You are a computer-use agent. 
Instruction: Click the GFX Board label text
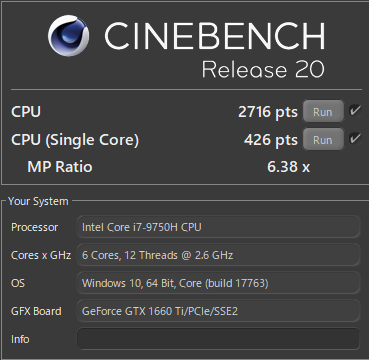[x=36, y=311]
